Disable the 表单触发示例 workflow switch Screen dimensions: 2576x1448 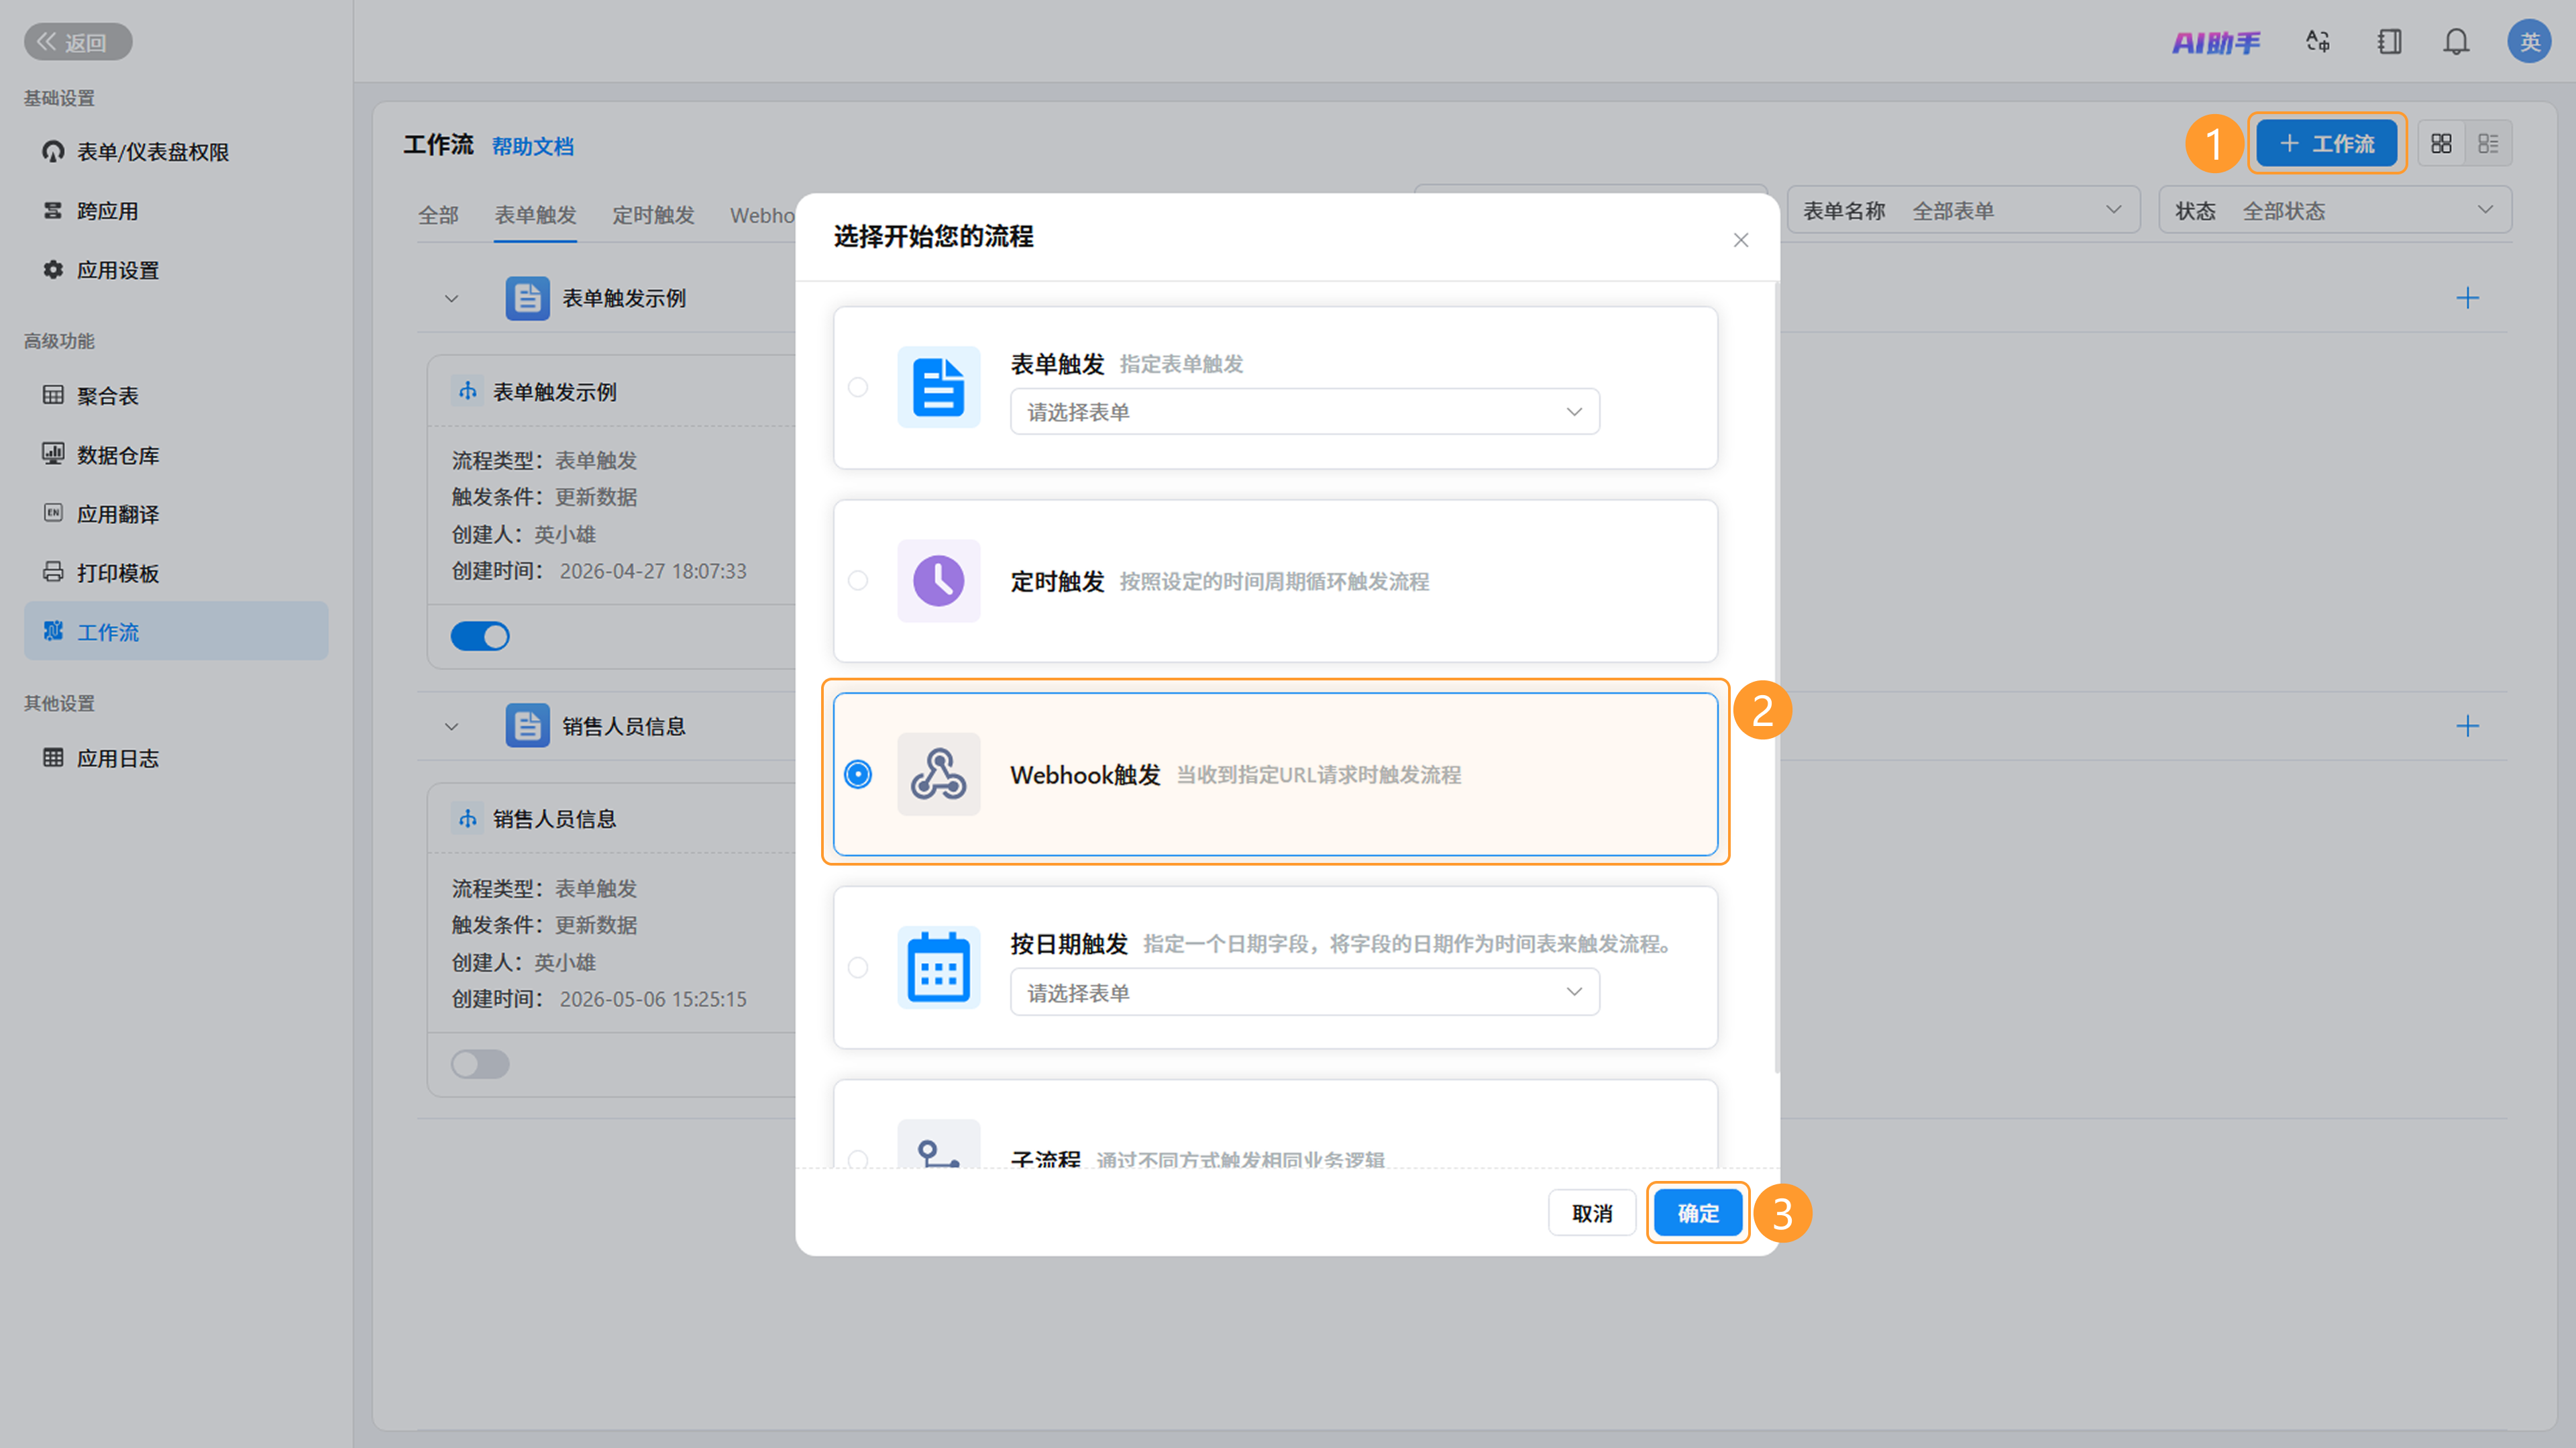[x=480, y=636]
